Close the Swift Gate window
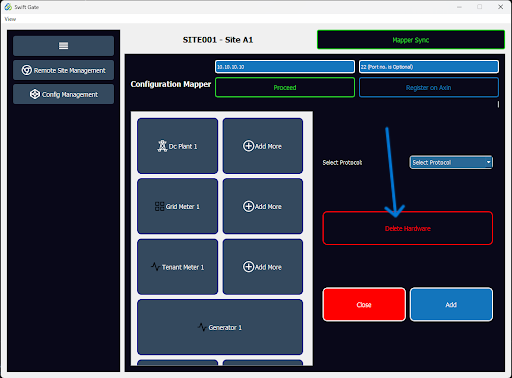The image size is (512, 378). (500, 7)
